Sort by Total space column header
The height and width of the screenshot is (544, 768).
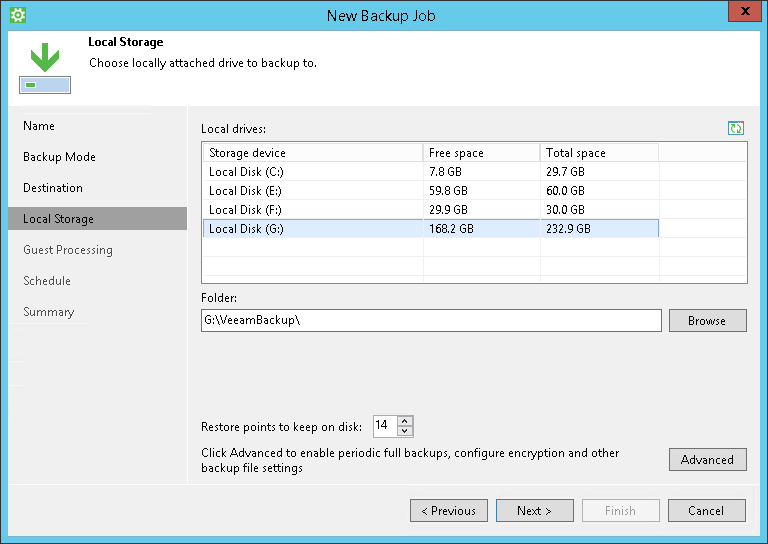coord(600,153)
